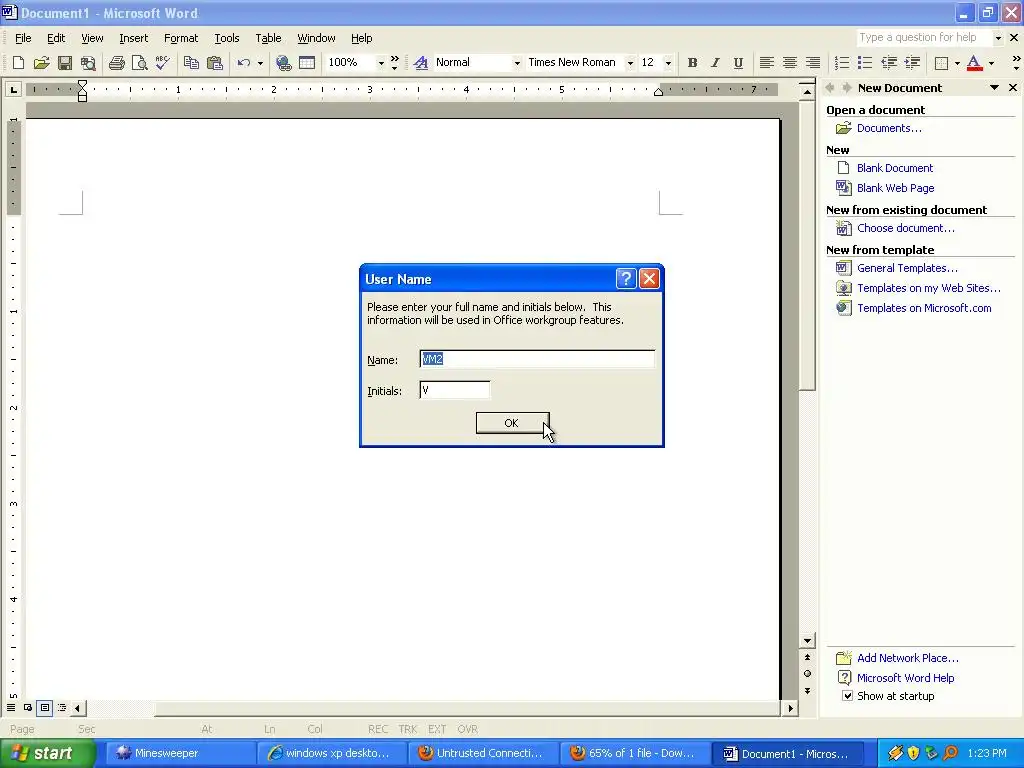Go back in the task pane

point(830,88)
